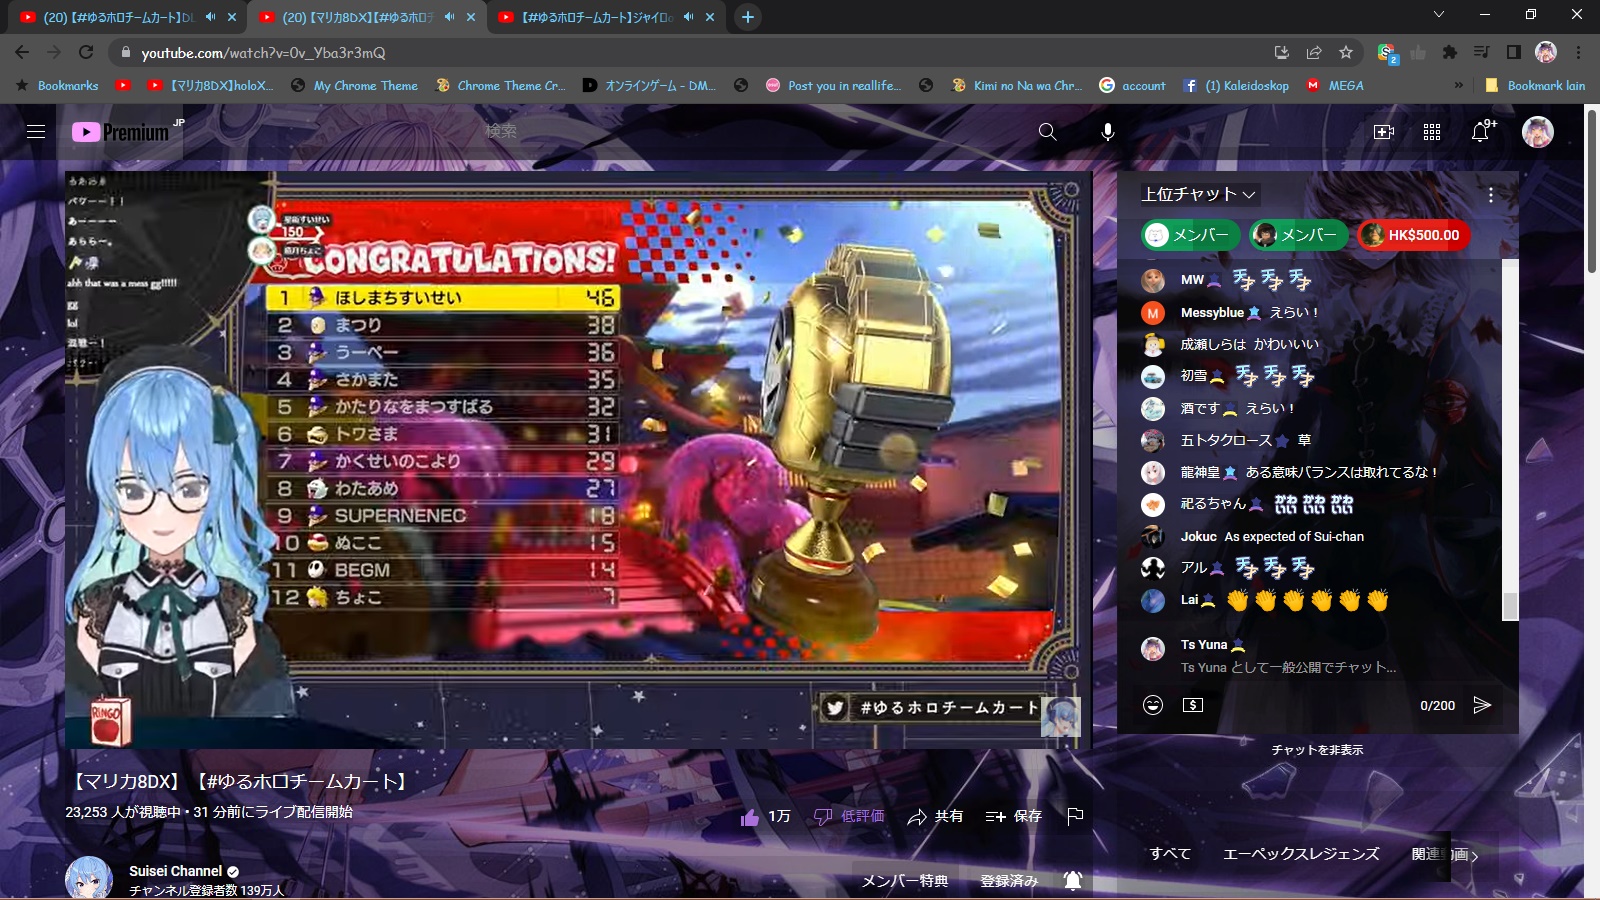Open the YouTube apps grid icon
The image size is (1600, 900).
coord(1432,131)
